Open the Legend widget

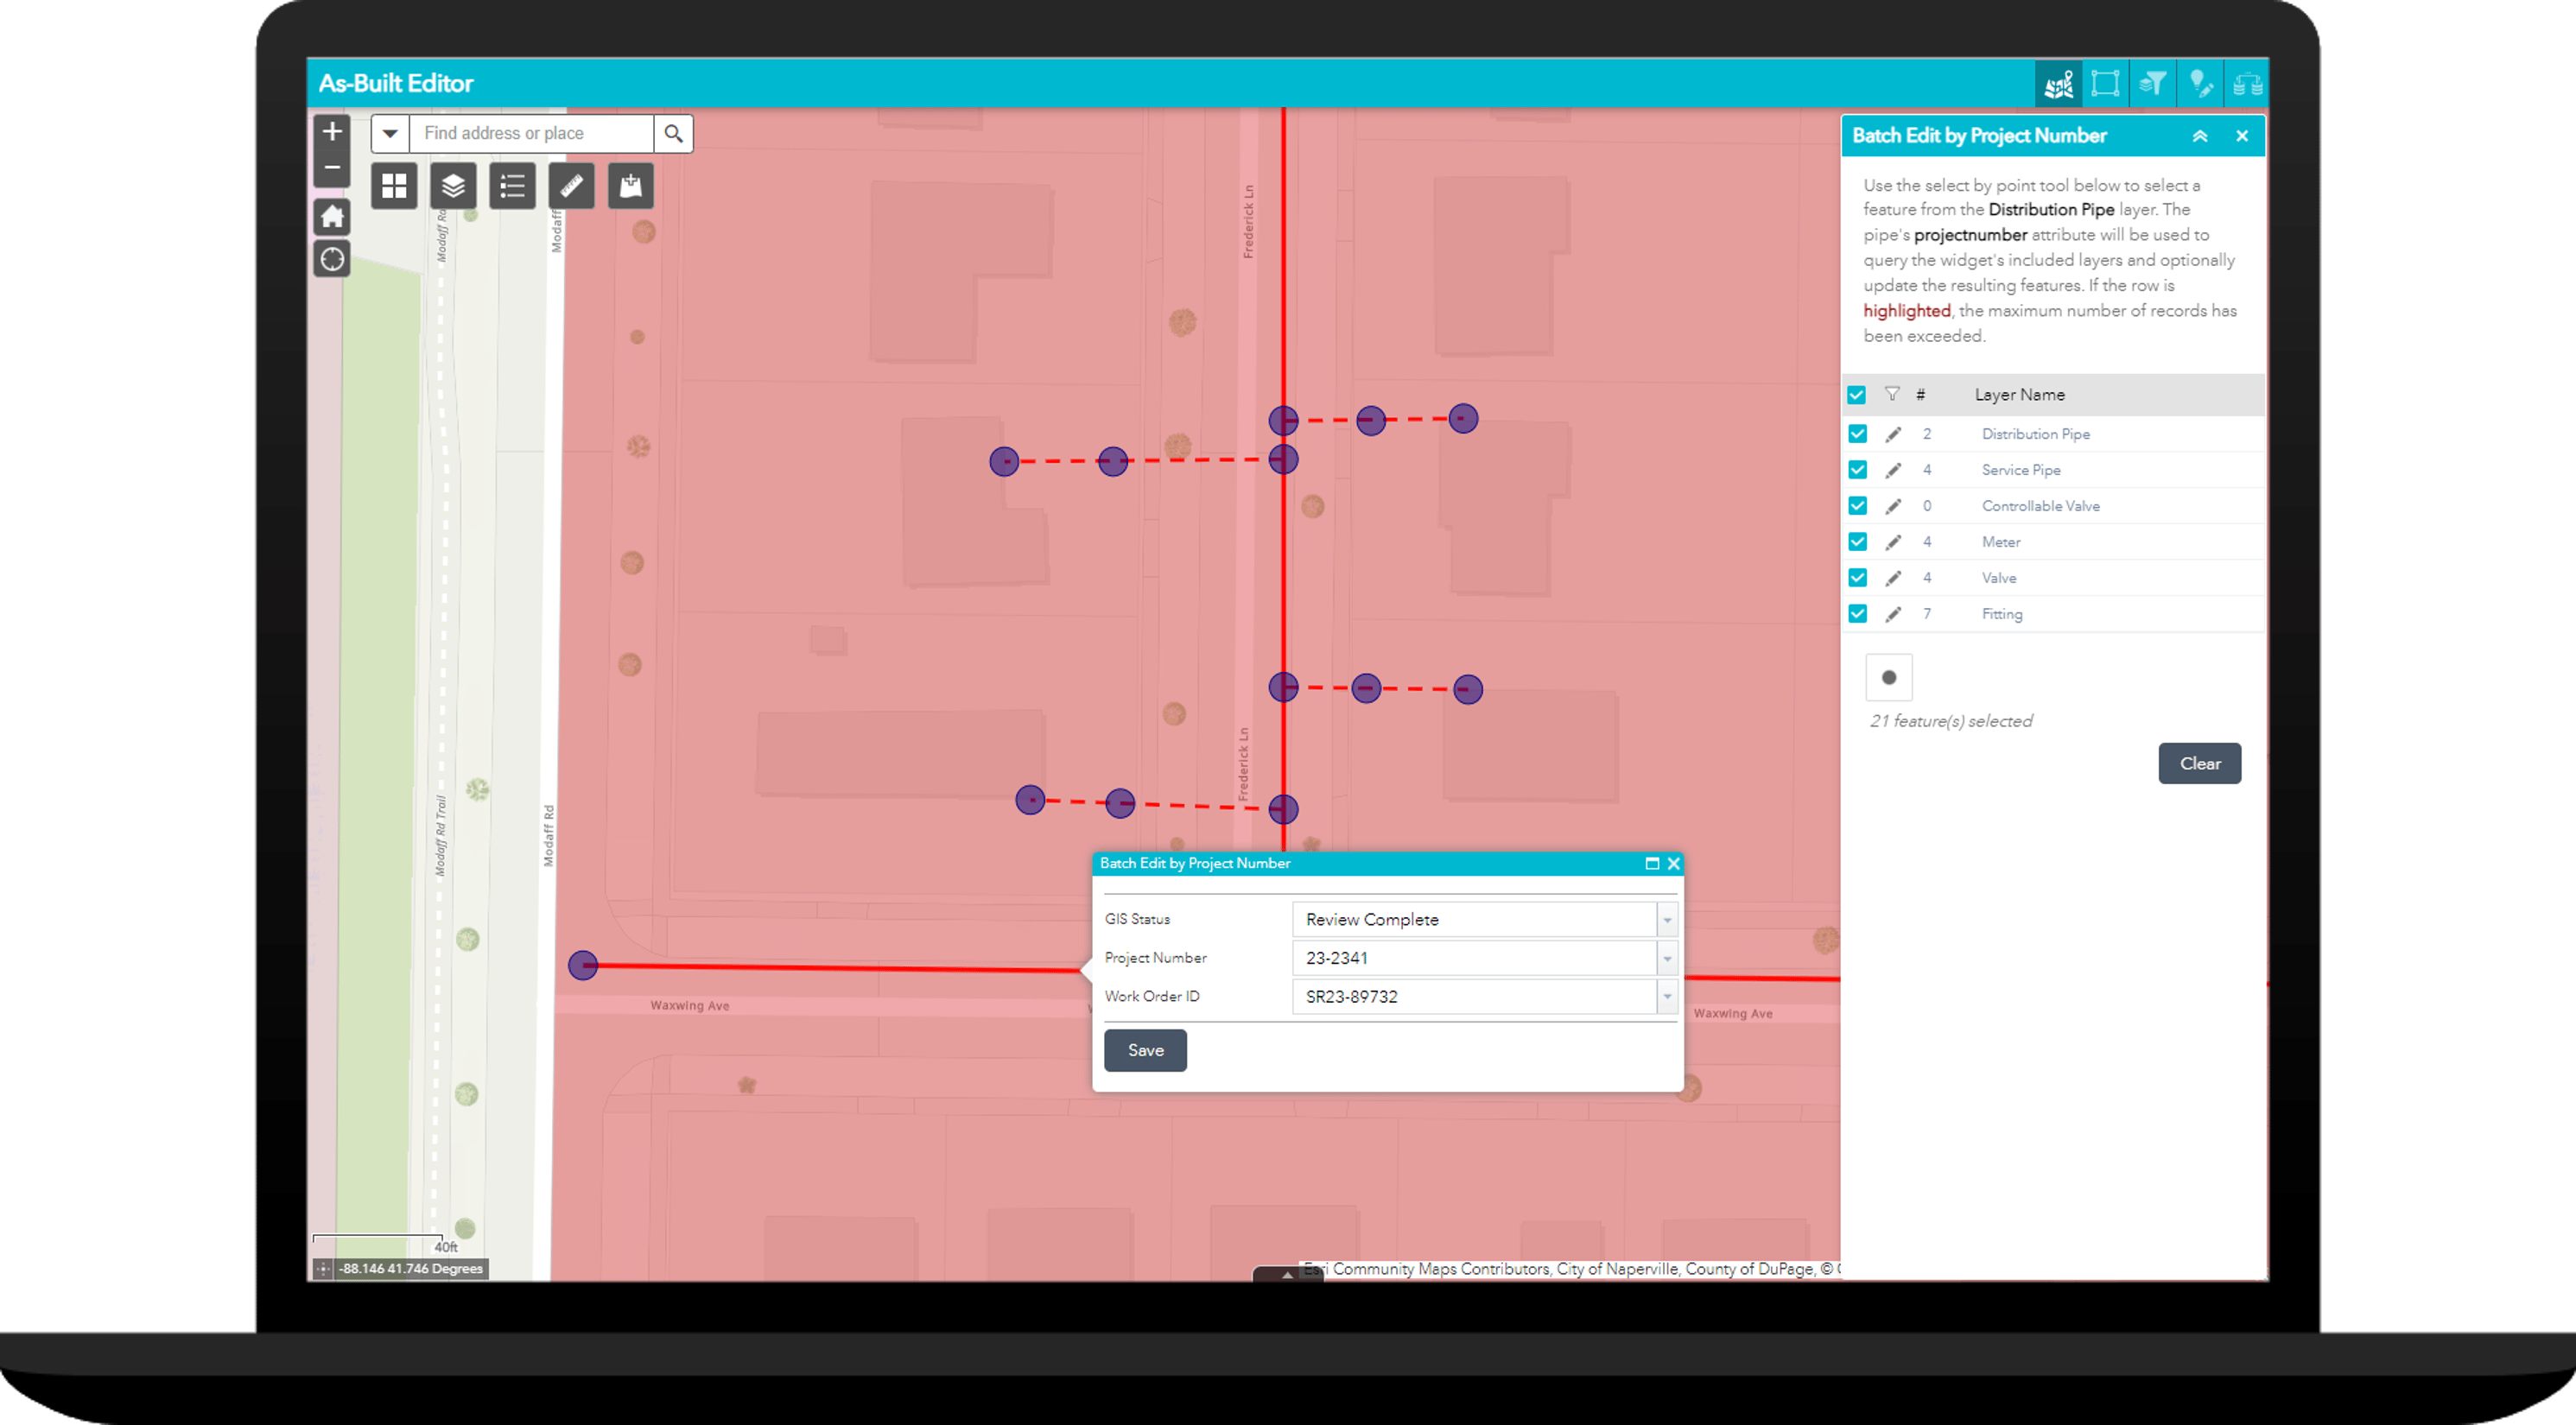(512, 186)
